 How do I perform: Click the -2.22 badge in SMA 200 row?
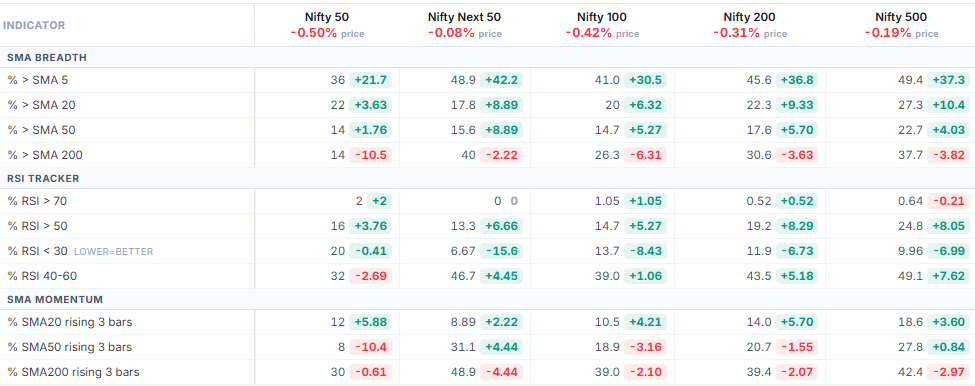(502, 155)
